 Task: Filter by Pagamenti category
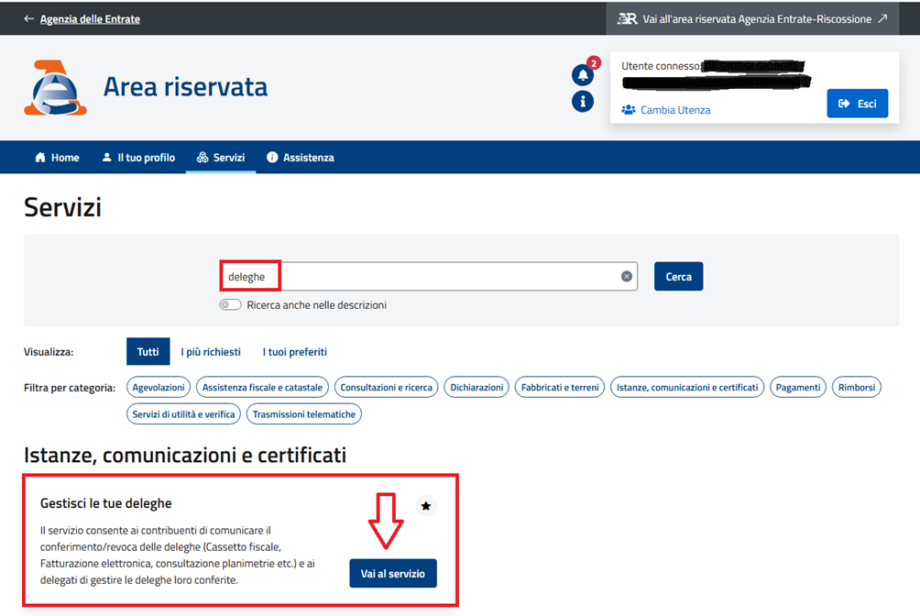[797, 387]
